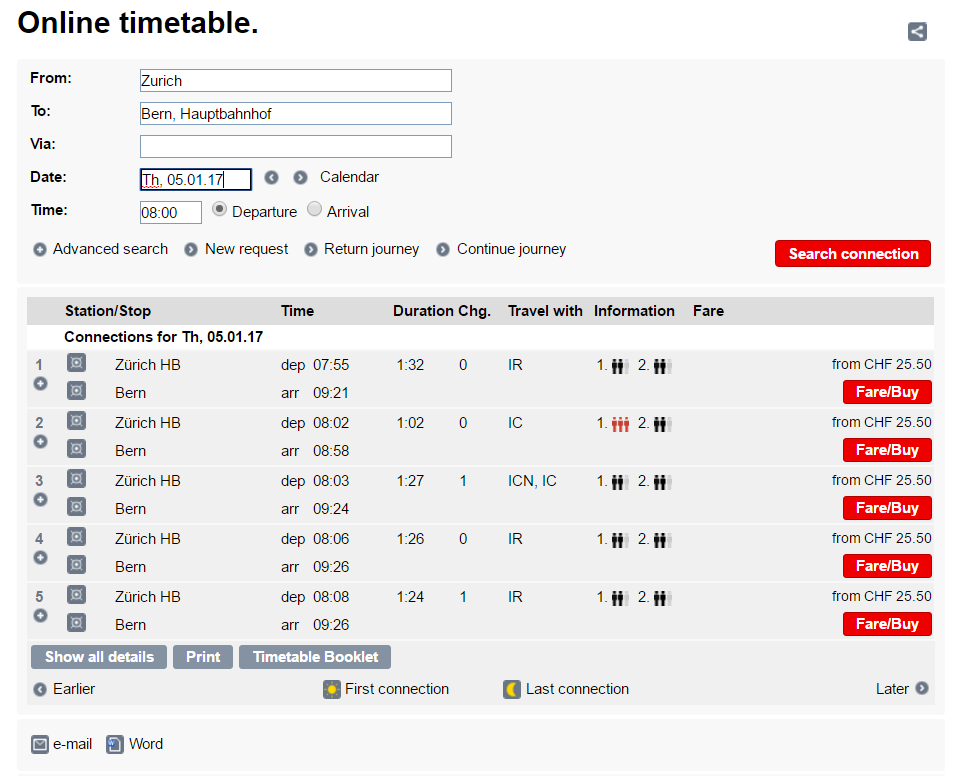Click the Zürich HB text in connection 2
This screenshot has width=958, height=776.
click(148, 423)
